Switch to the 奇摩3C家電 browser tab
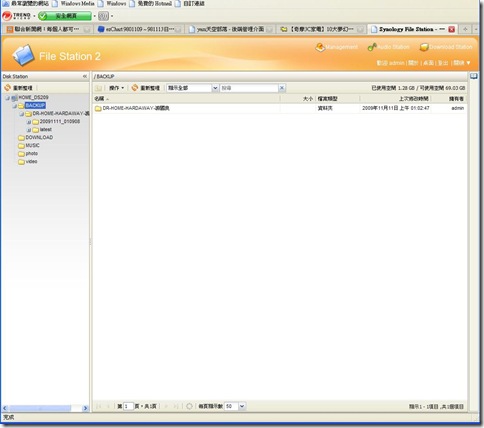Screen dimensions: 484x428 click(321, 29)
